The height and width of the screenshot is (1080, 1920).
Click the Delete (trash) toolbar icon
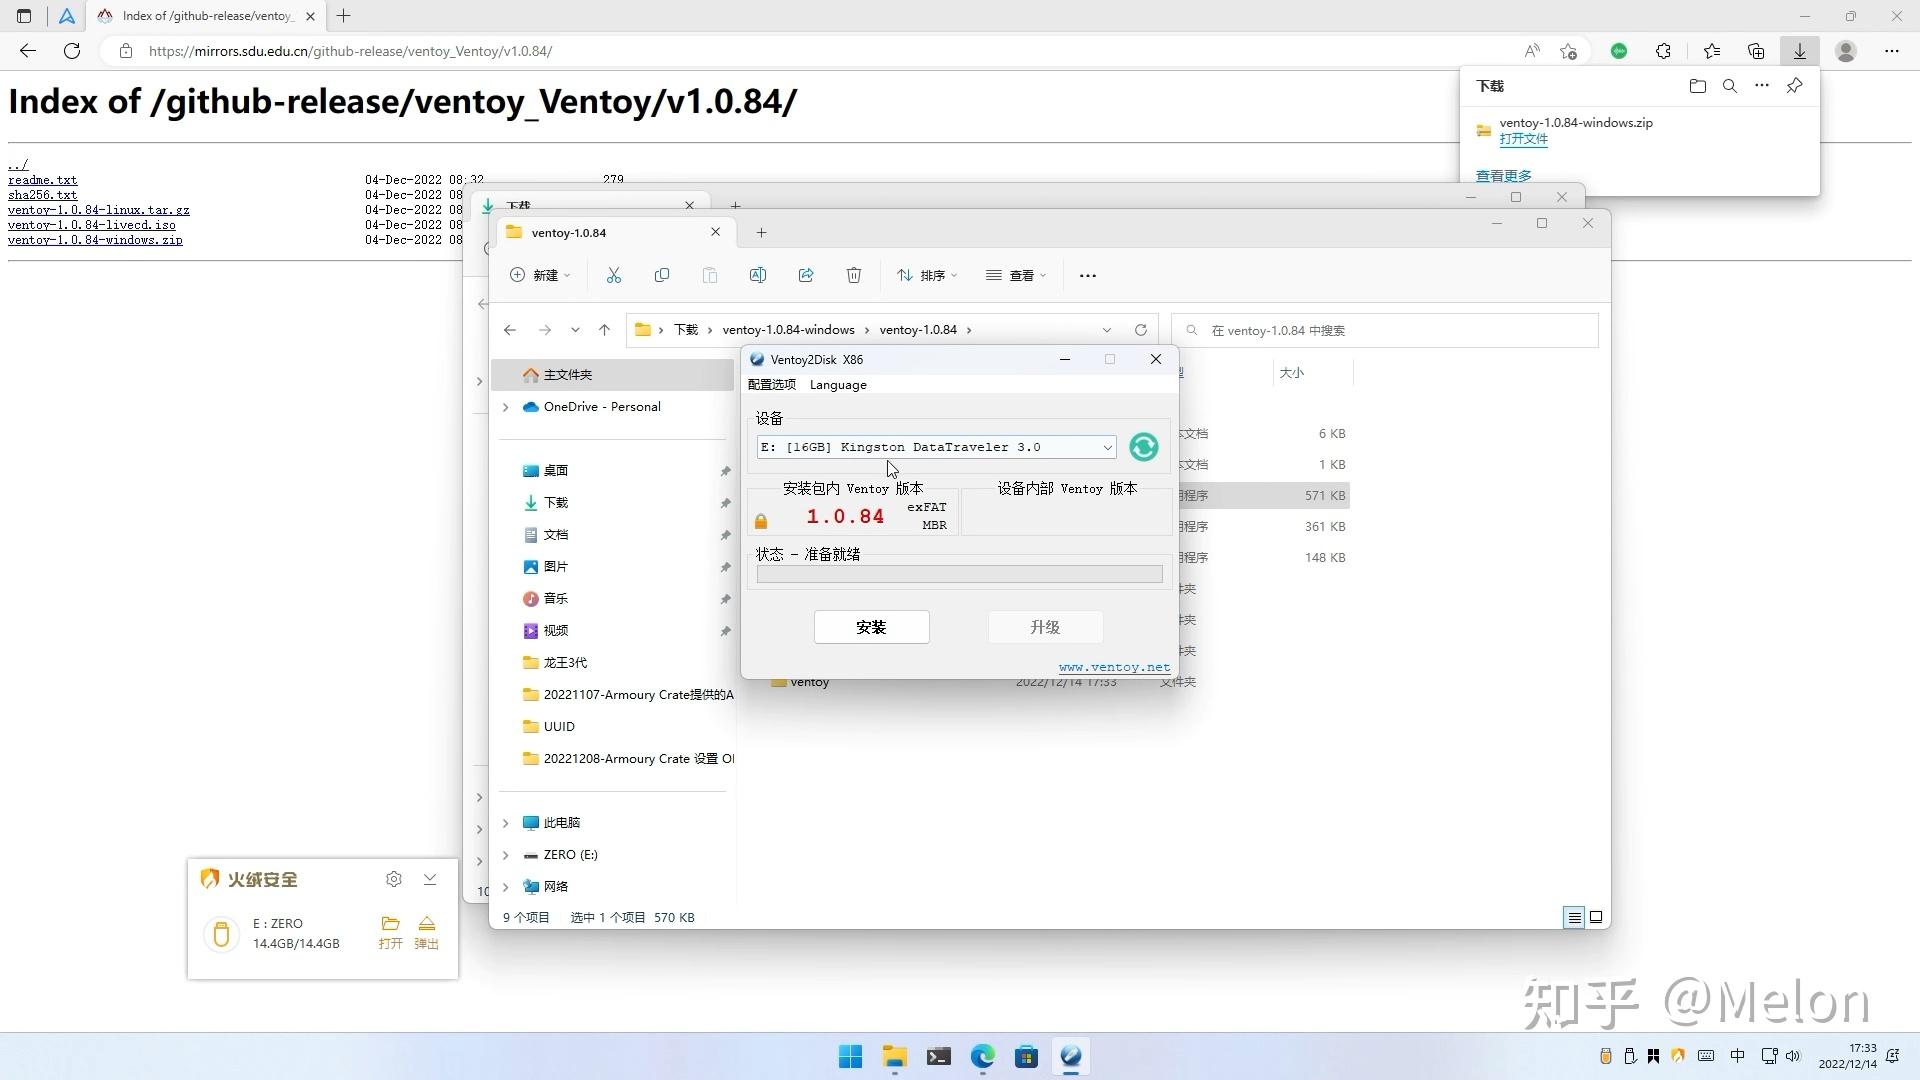(853, 275)
